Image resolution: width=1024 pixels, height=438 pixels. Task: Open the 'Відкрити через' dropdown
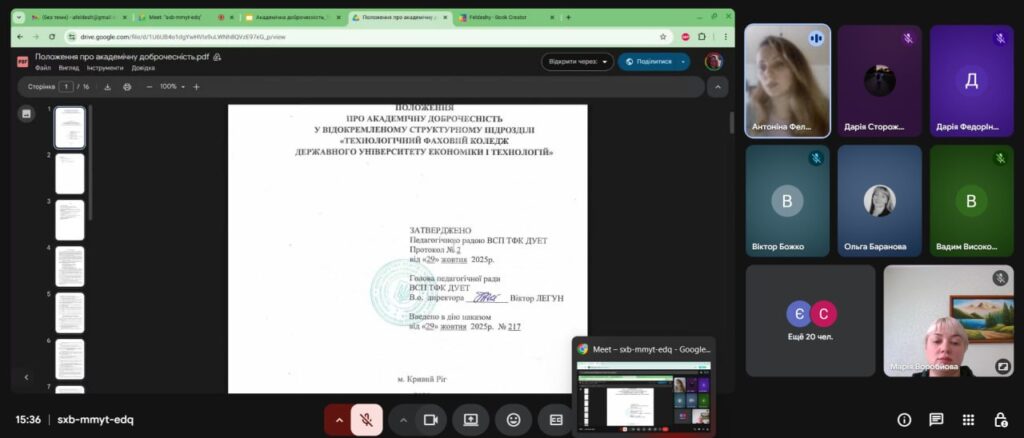(577, 61)
